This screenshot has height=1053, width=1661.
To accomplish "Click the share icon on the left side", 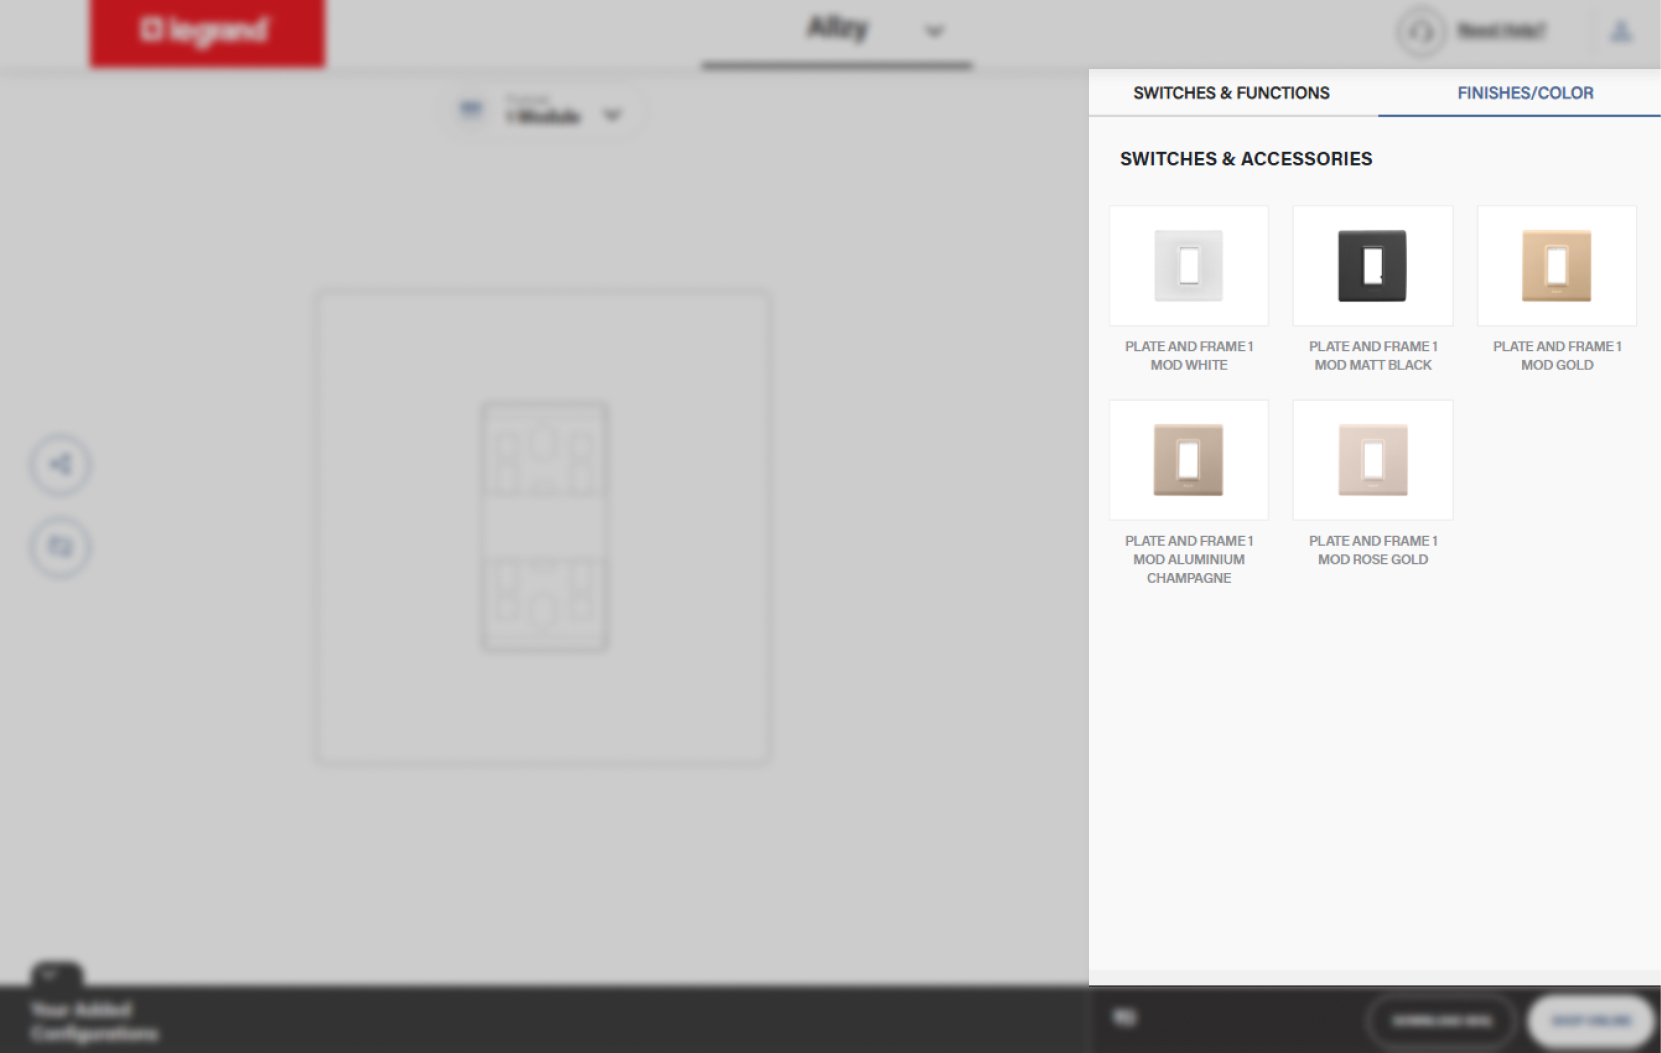I will pyautogui.click(x=61, y=465).
